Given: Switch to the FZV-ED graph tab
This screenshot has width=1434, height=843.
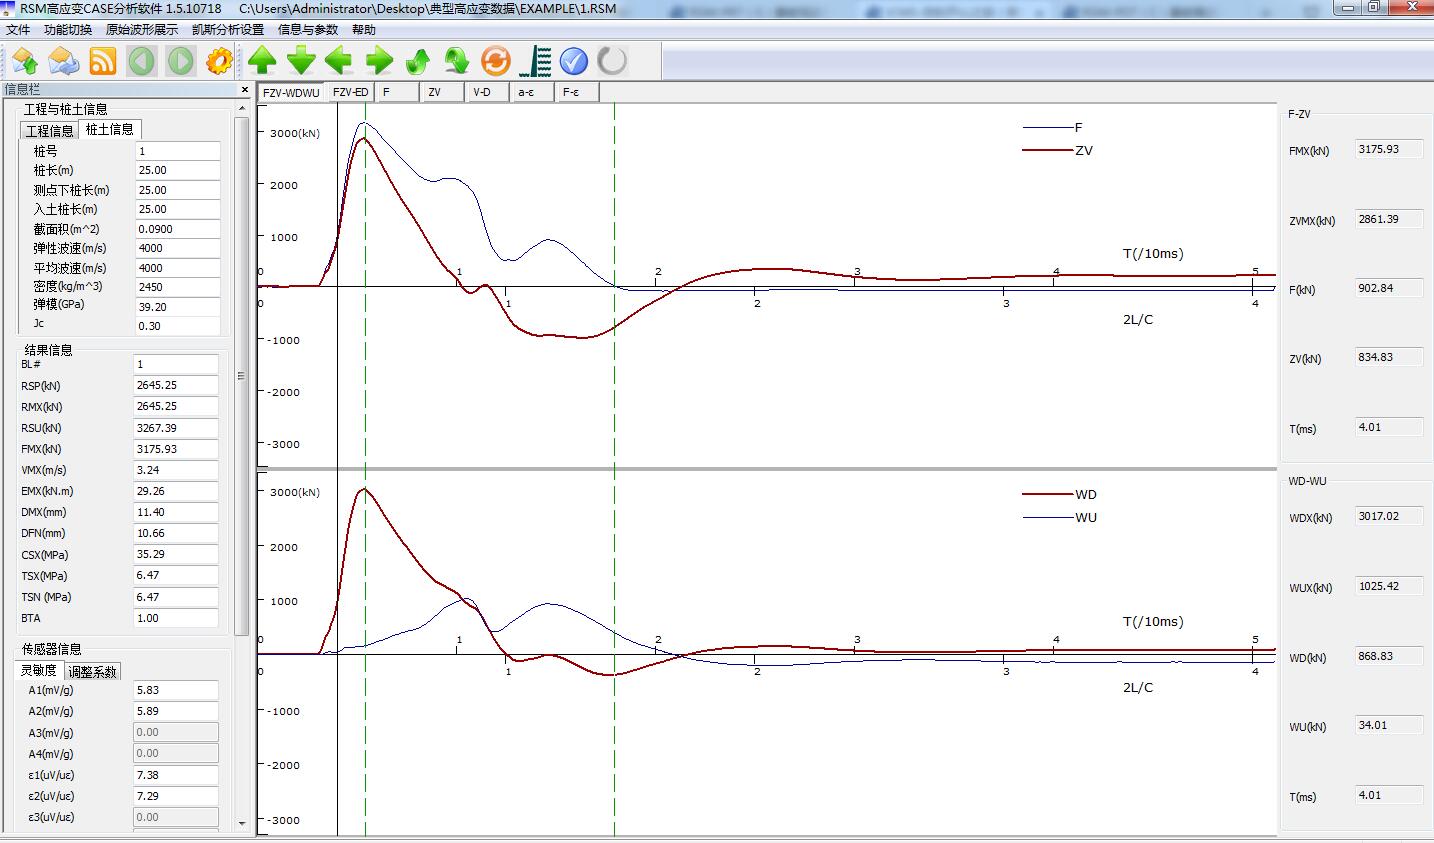Looking at the screenshot, I should click(350, 93).
